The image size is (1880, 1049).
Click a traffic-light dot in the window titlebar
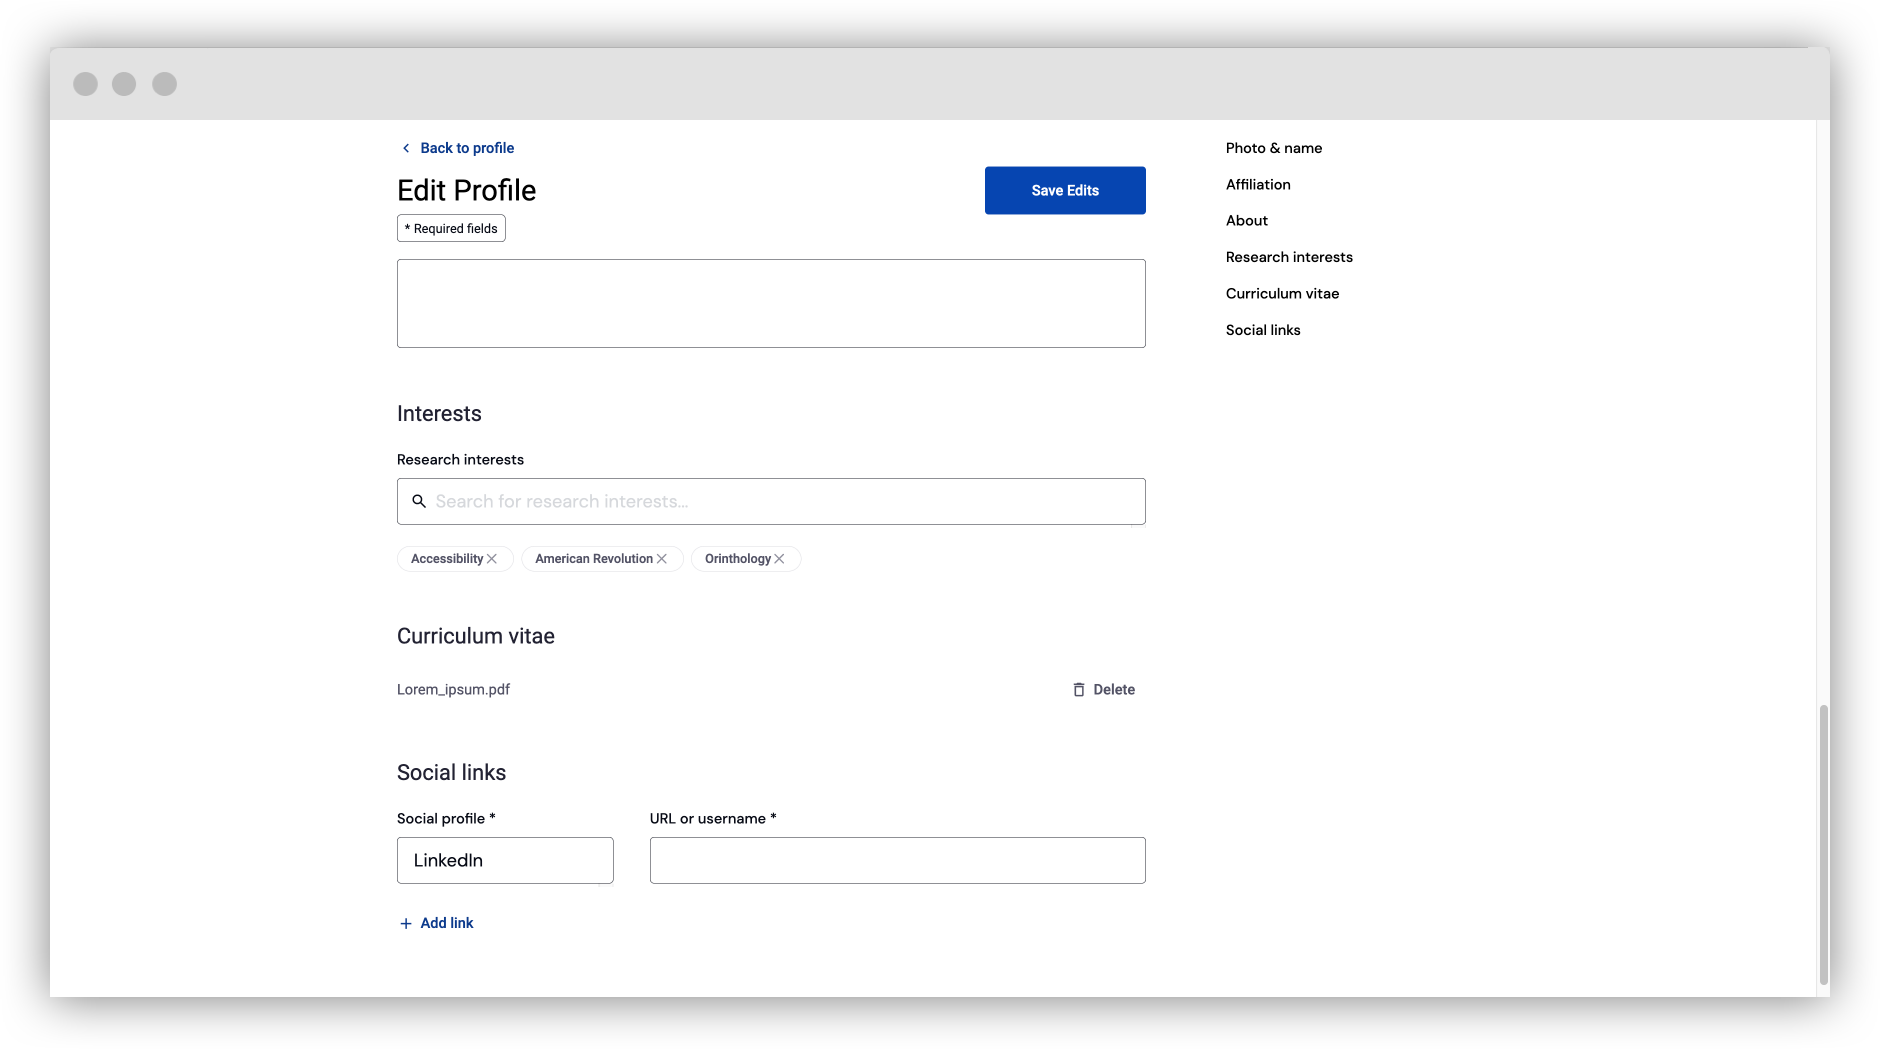87,84
